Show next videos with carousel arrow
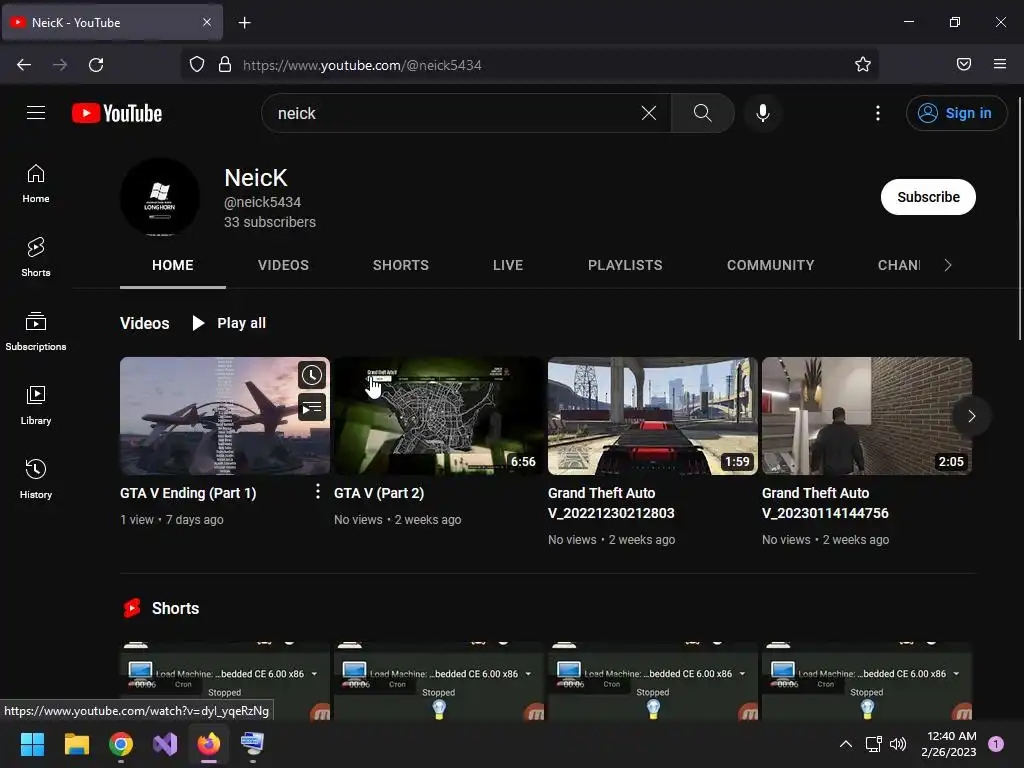The width and height of the screenshot is (1024, 768). (971, 416)
